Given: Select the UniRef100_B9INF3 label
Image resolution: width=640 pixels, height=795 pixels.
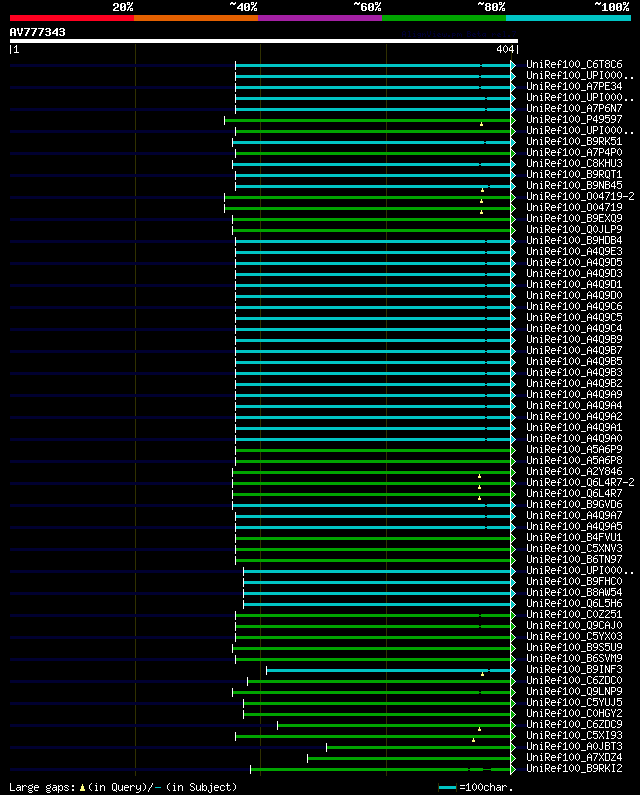Looking at the screenshot, I should click(574, 669).
